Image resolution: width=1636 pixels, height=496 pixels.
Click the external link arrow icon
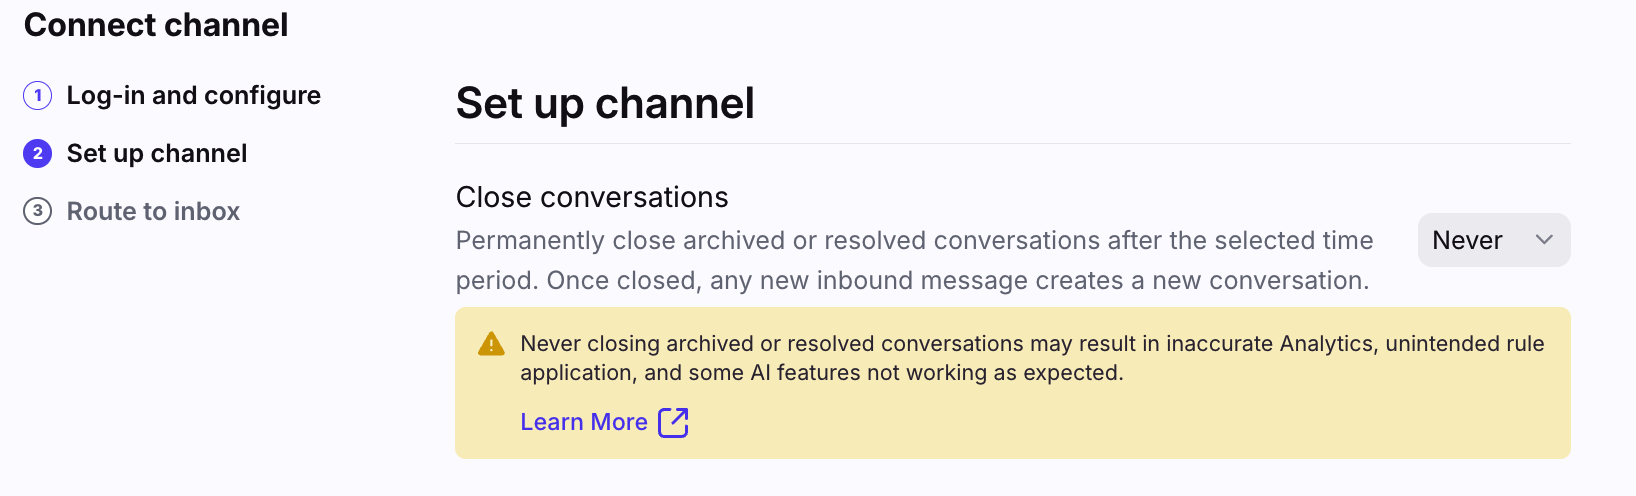coord(673,422)
